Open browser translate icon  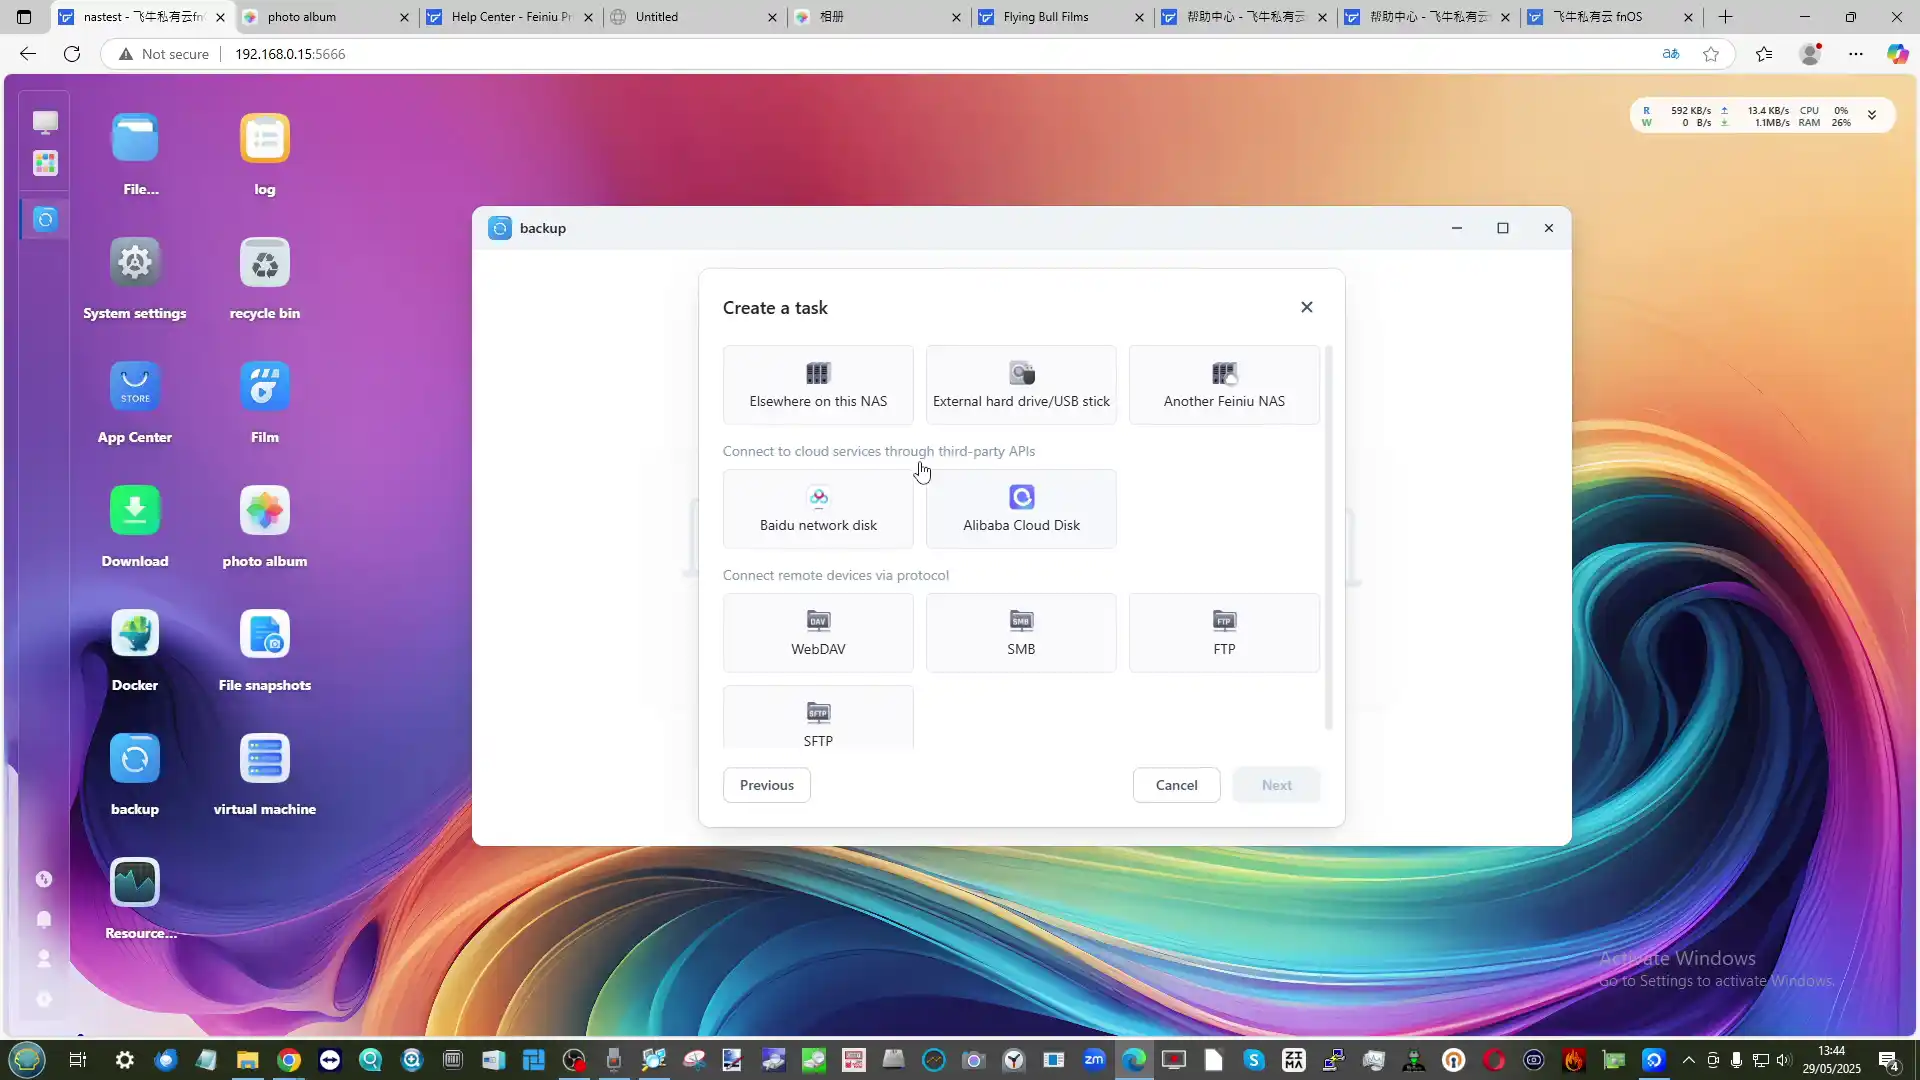1671,54
